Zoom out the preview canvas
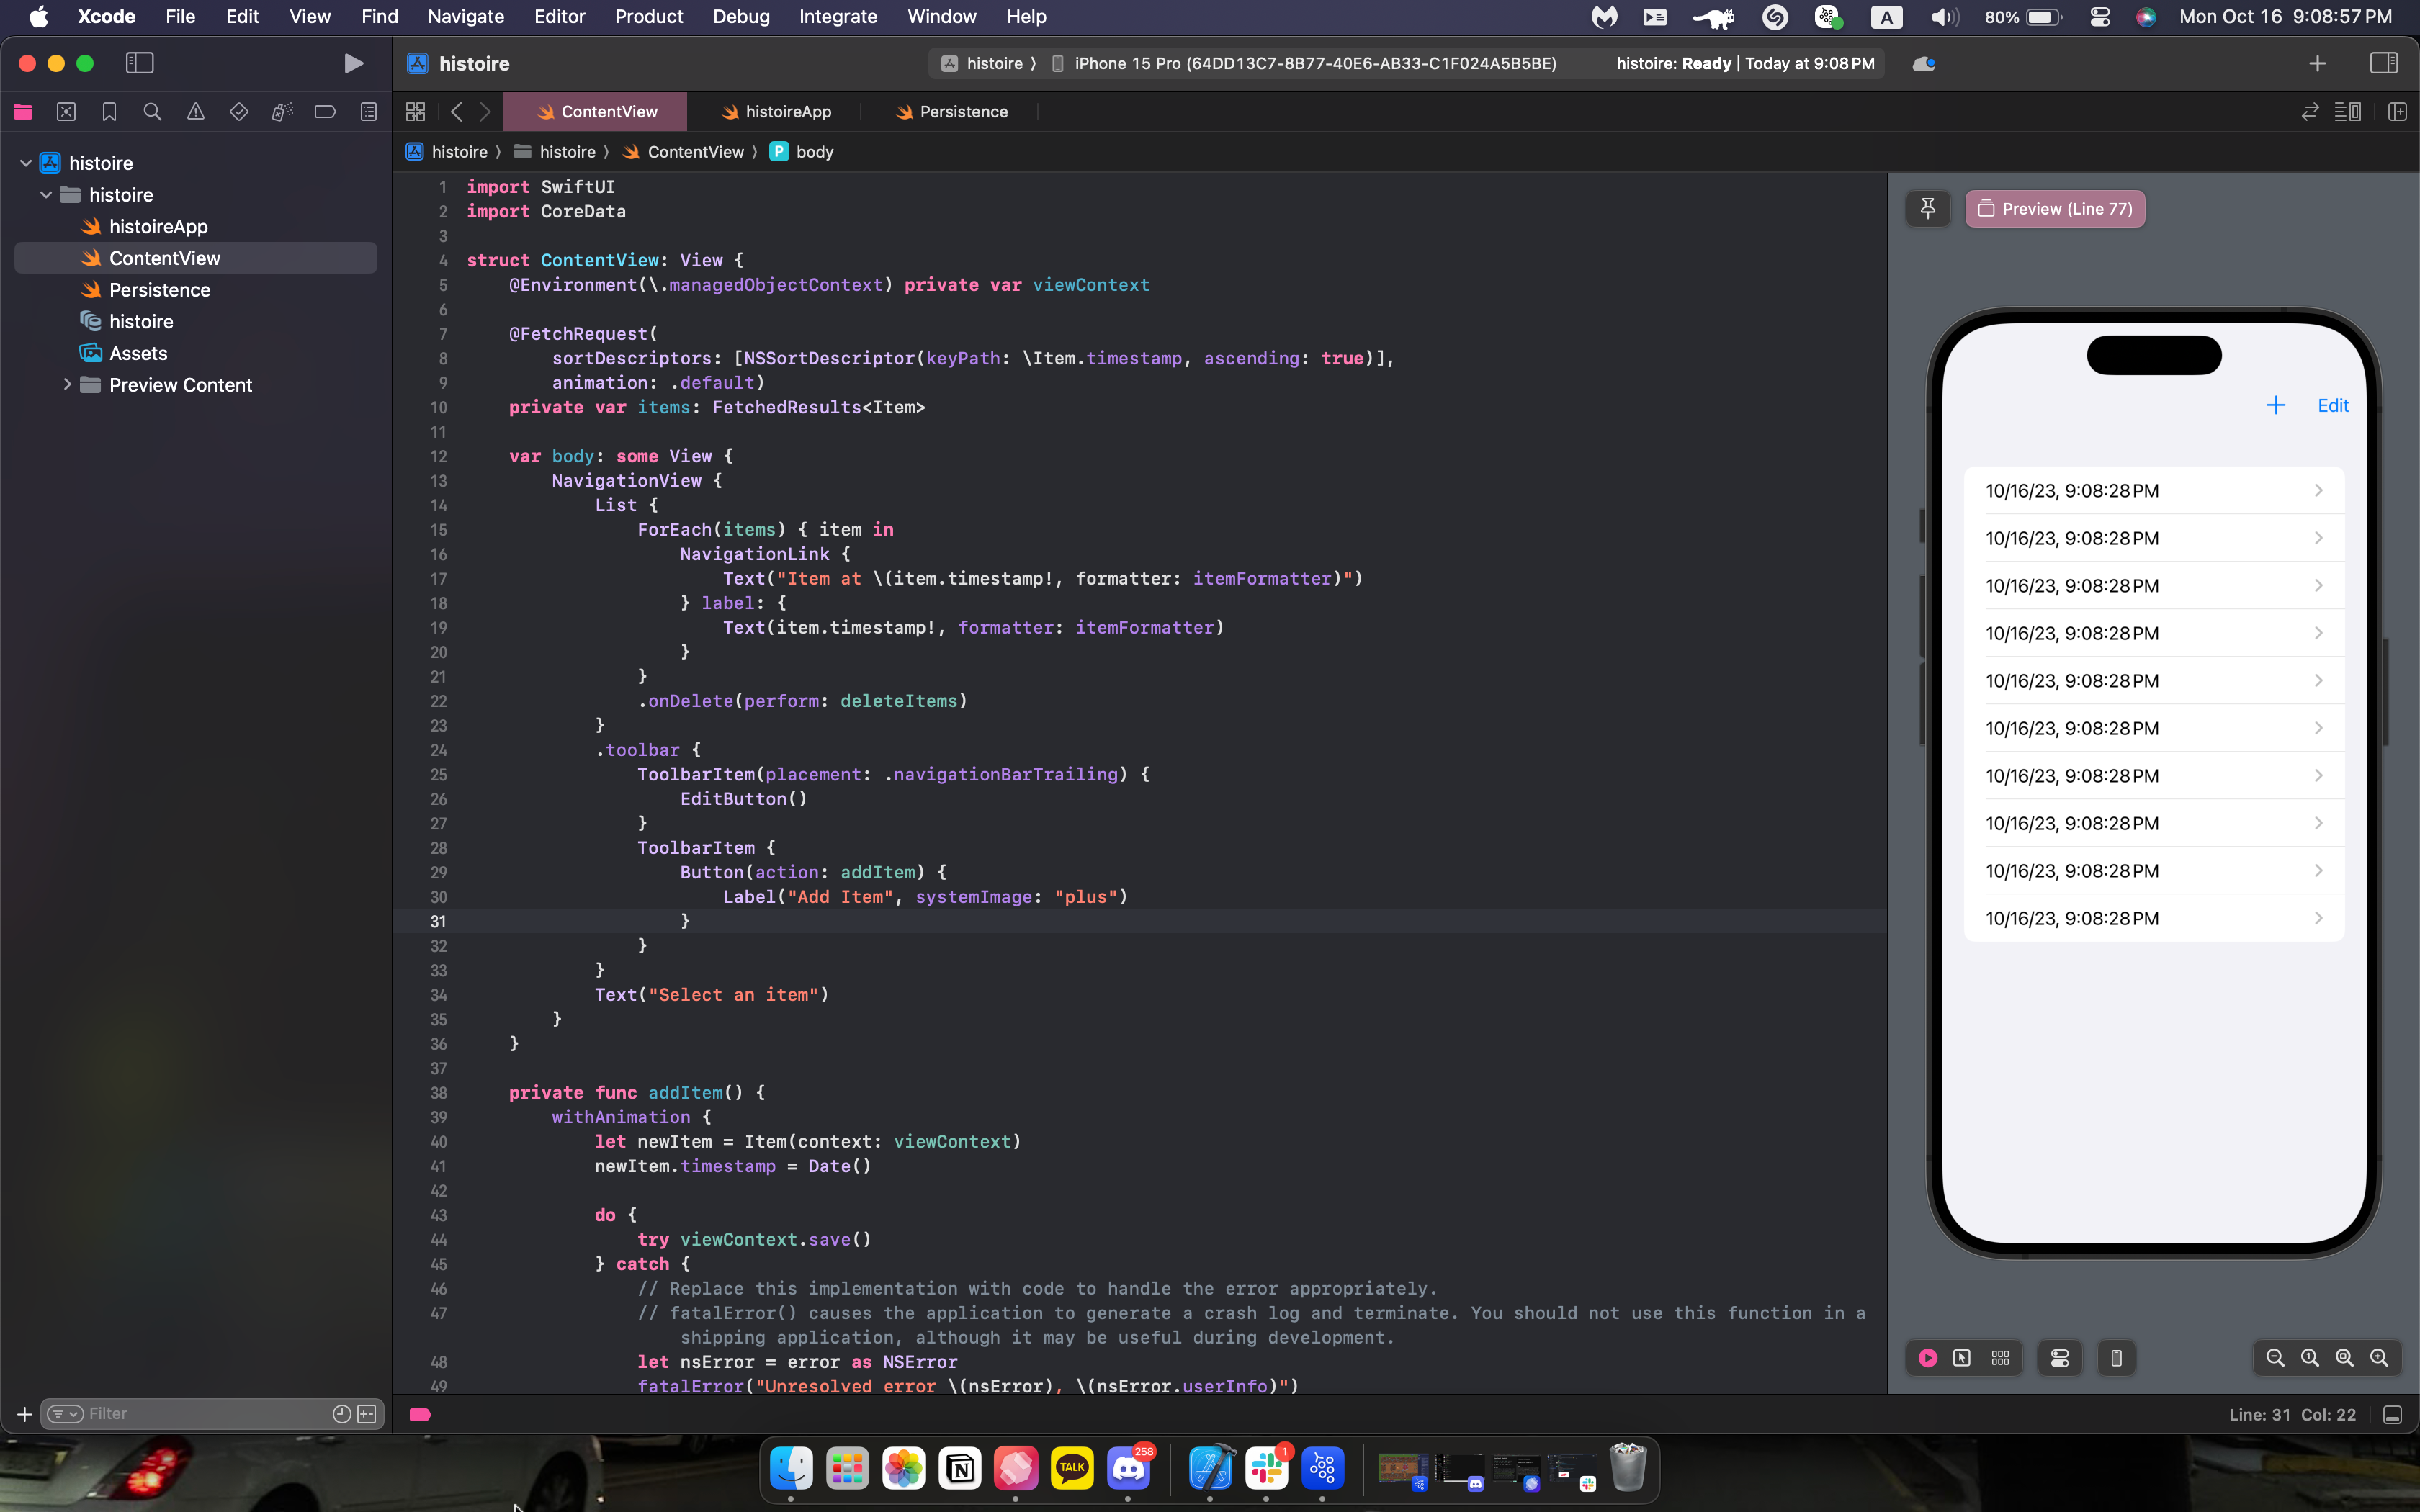The width and height of the screenshot is (2420, 1512). (x=2275, y=1358)
